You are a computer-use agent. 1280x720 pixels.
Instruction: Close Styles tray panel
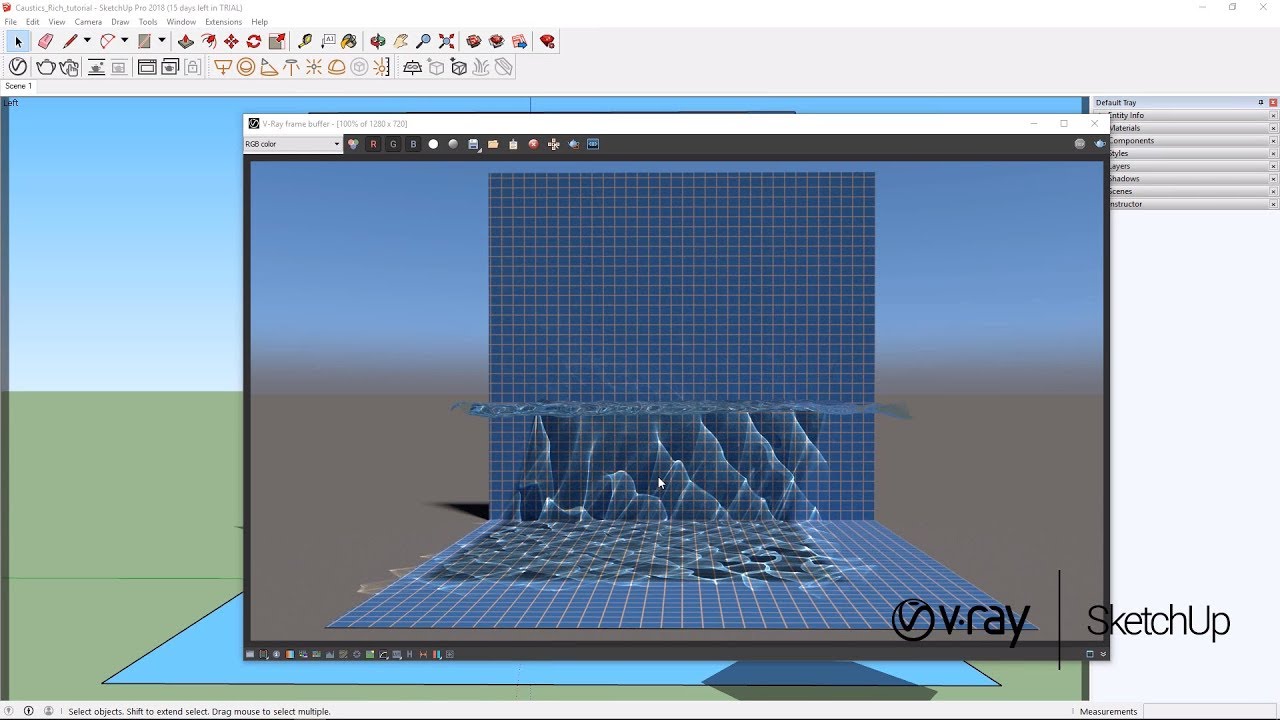[1273, 154]
